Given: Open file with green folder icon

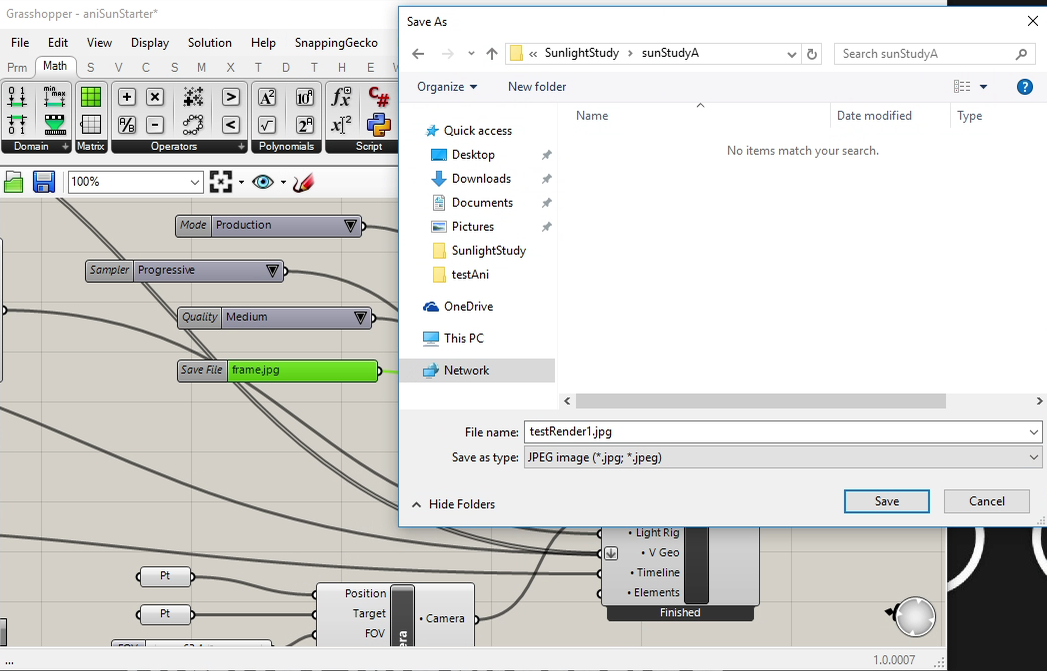Looking at the screenshot, I should tap(13, 182).
